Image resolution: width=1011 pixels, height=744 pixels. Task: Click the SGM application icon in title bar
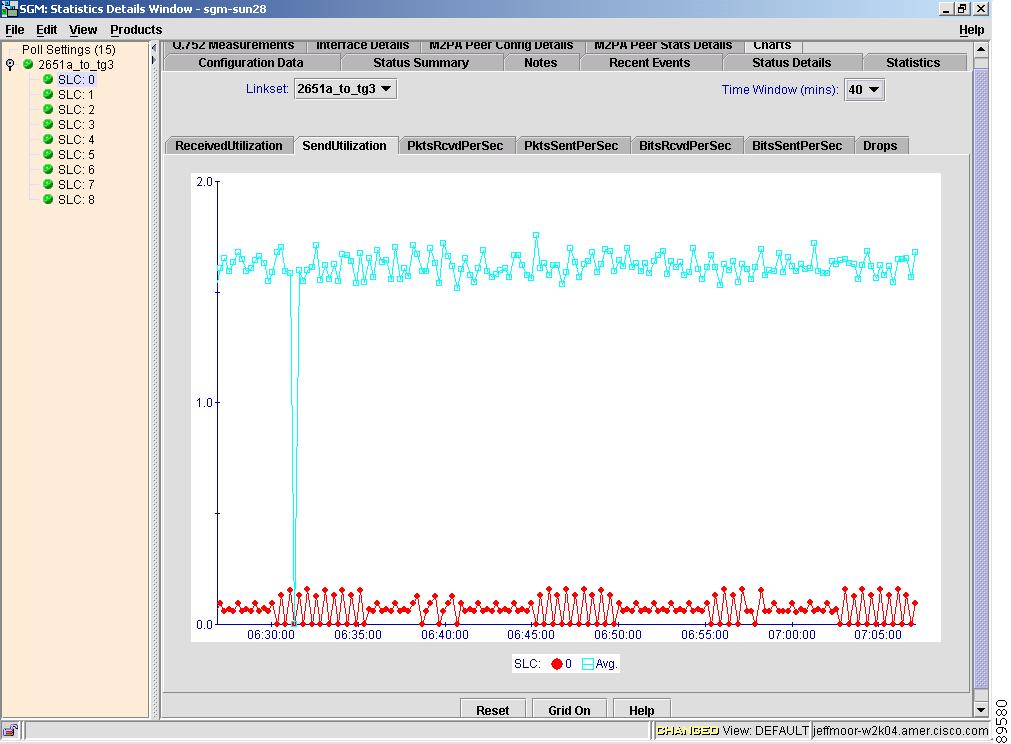click(x=9, y=9)
